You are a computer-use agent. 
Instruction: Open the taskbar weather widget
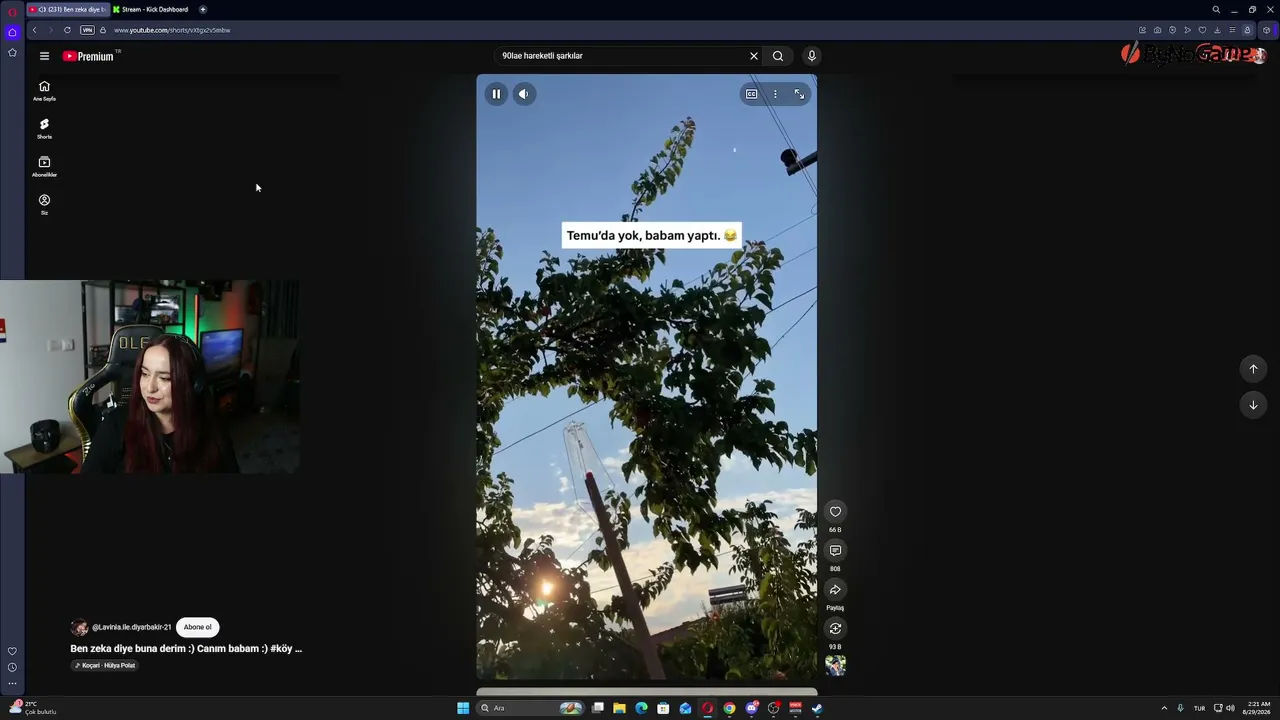click(x=32, y=708)
